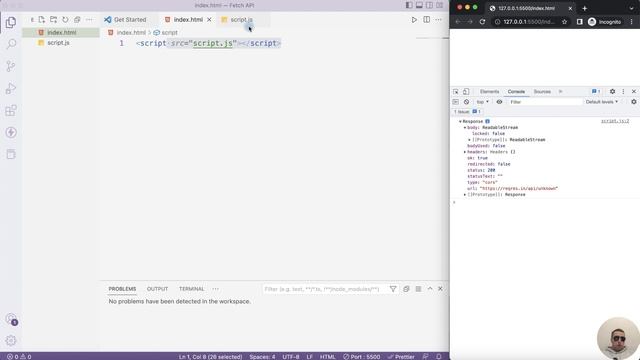Reload the page in Chrome
640x360 pixels.
click(x=482, y=22)
